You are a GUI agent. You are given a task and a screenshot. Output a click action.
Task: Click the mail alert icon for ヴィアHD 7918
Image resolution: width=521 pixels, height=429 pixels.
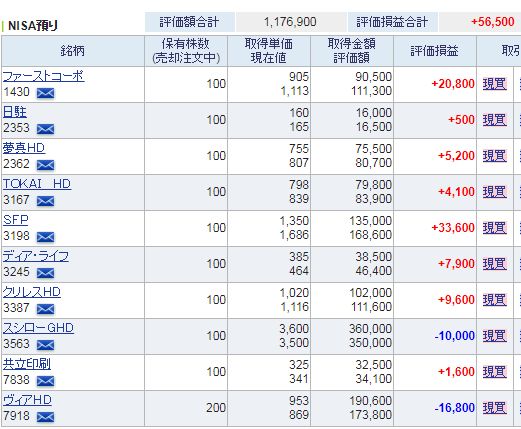tap(45, 417)
